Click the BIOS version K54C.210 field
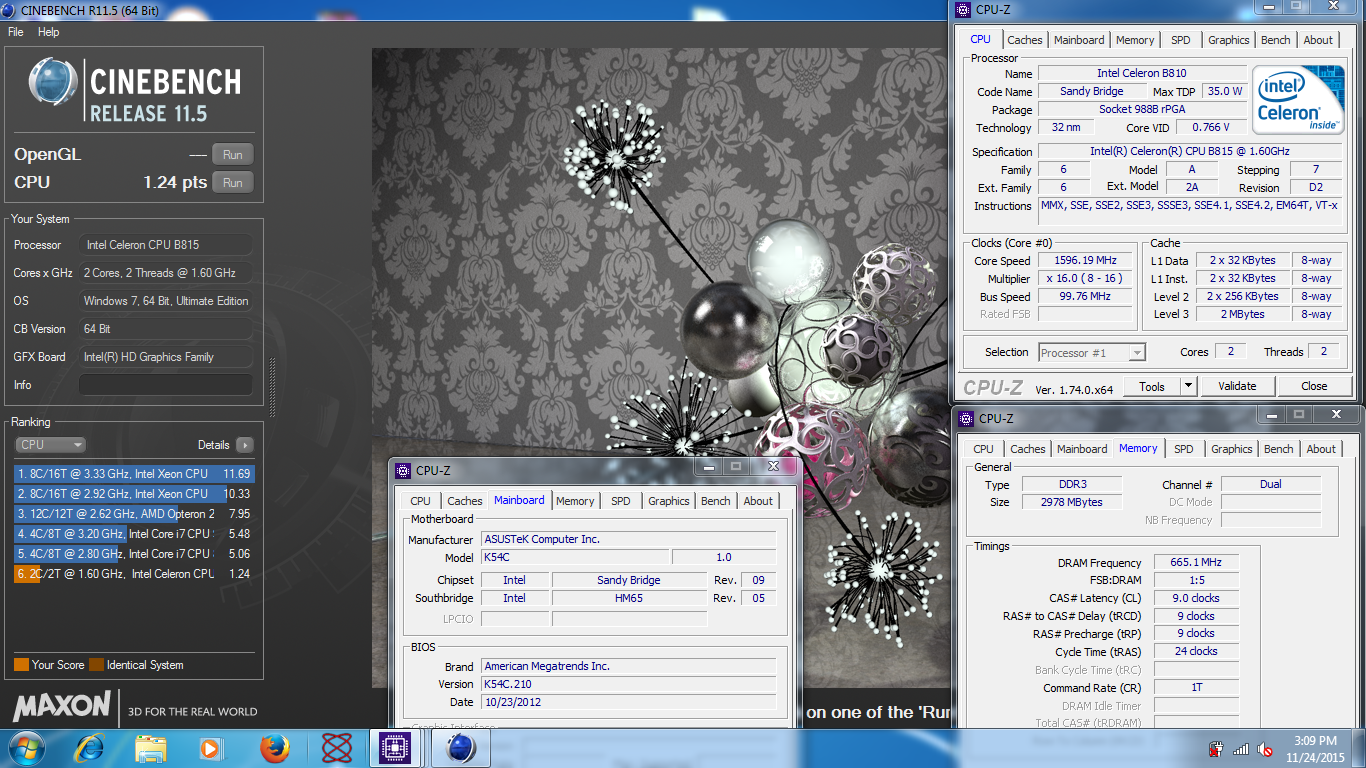 point(628,684)
